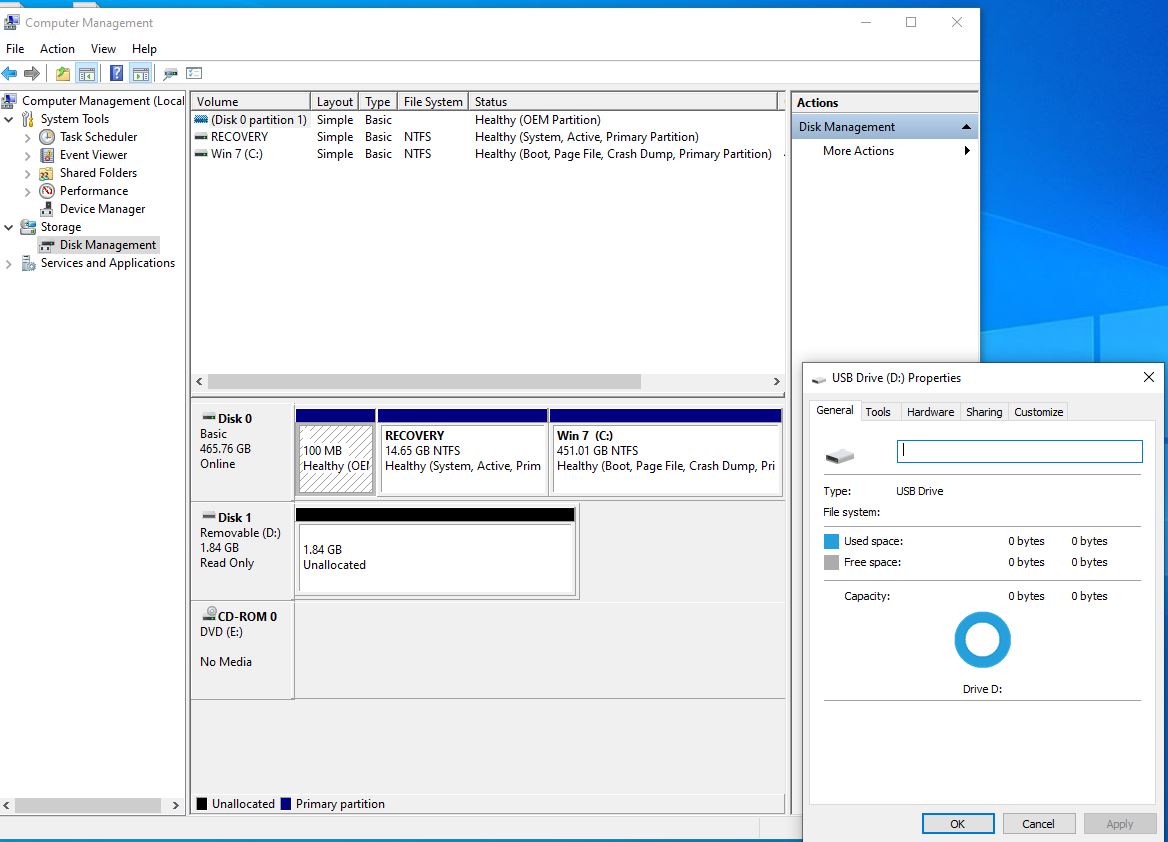1168x842 pixels.
Task: Switch to the Sharing tab in Properties
Action: [984, 411]
